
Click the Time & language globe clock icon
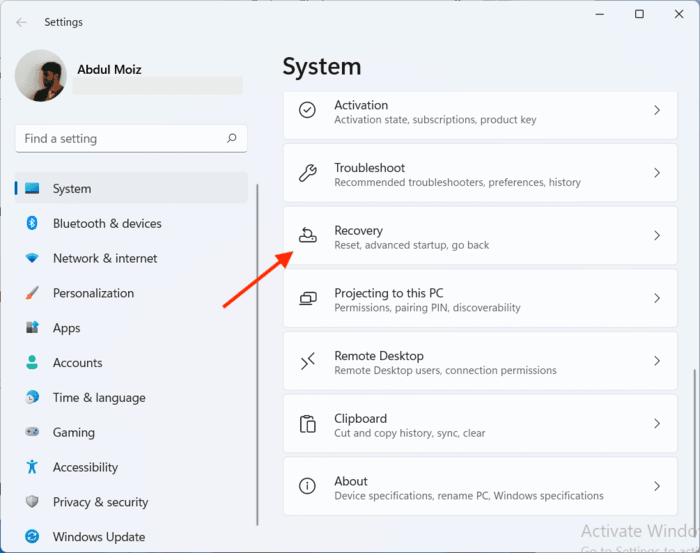coord(32,397)
